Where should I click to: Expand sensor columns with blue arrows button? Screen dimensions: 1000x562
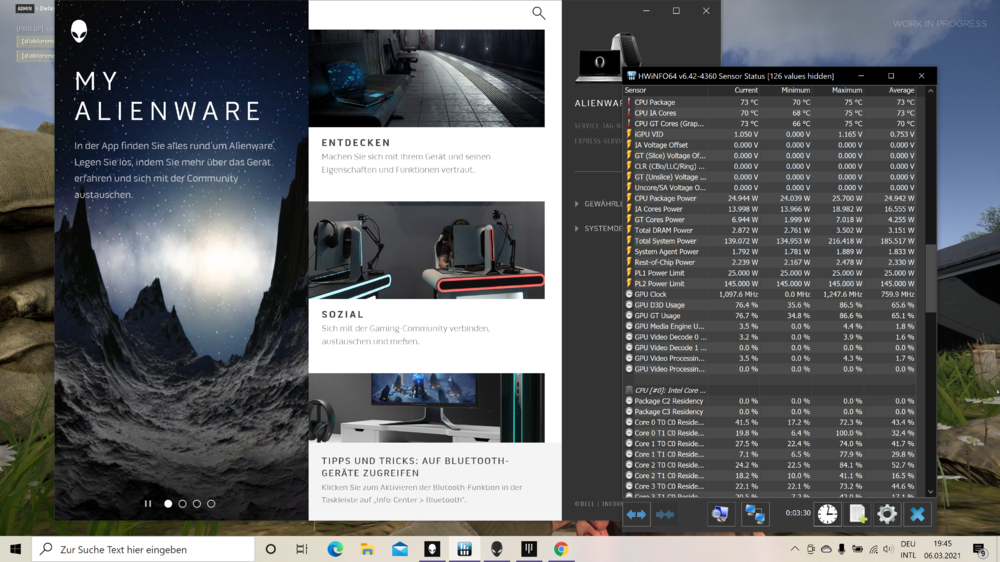click(636, 514)
